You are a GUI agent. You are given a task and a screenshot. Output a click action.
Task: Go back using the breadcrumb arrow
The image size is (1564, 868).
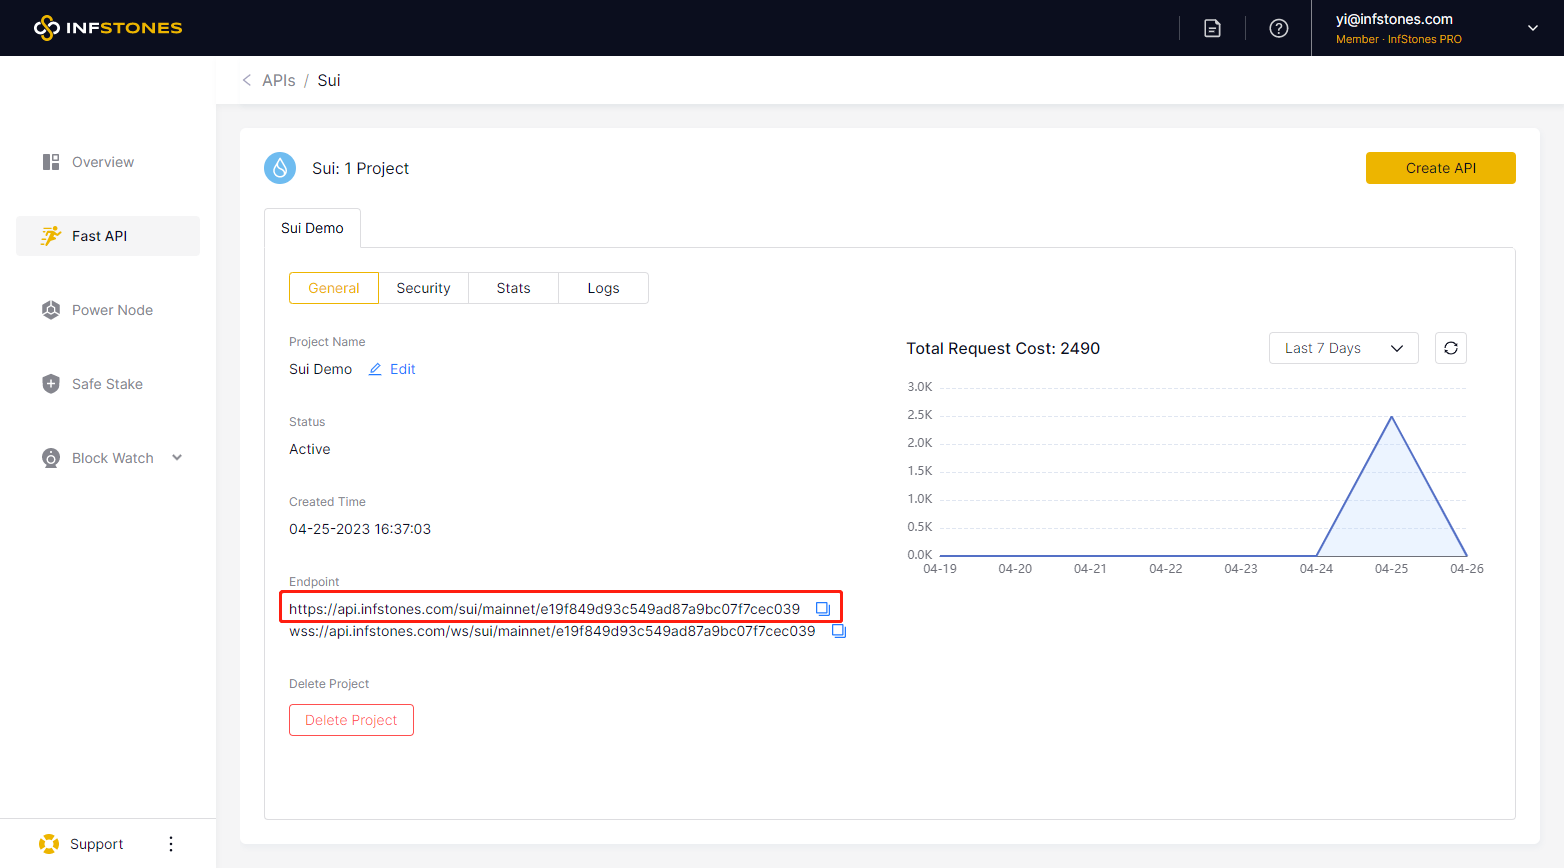point(246,80)
